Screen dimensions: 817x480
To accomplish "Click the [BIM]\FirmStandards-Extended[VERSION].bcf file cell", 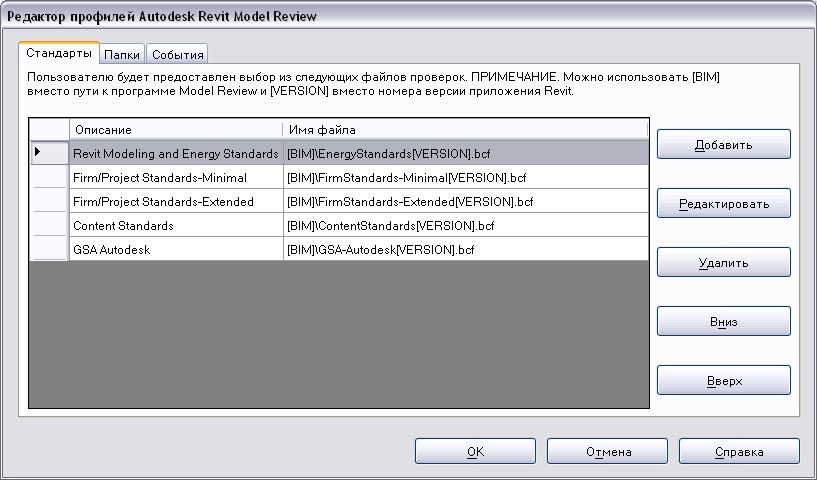I will coord(466,201).
